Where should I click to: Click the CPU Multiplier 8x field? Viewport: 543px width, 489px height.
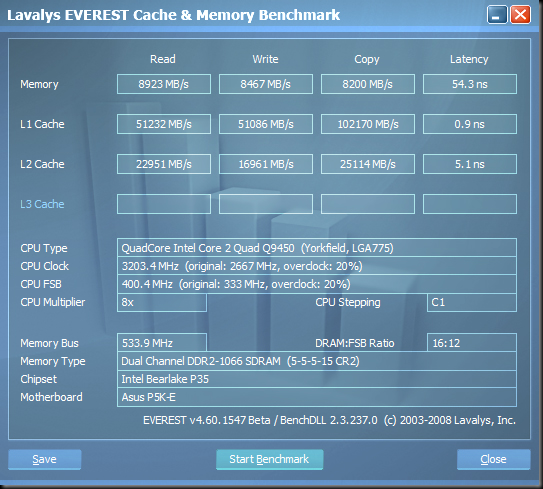pyautogui.click(x=162, y=302)
